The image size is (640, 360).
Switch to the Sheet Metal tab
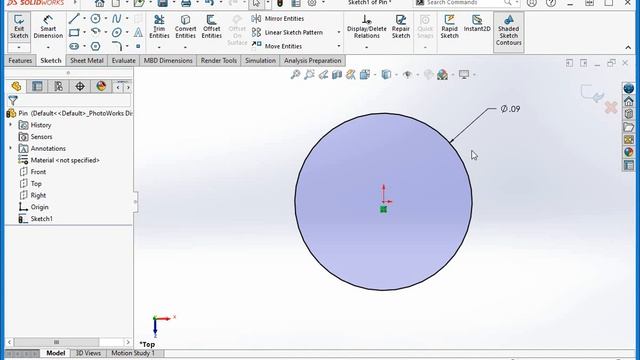[87, 60]
